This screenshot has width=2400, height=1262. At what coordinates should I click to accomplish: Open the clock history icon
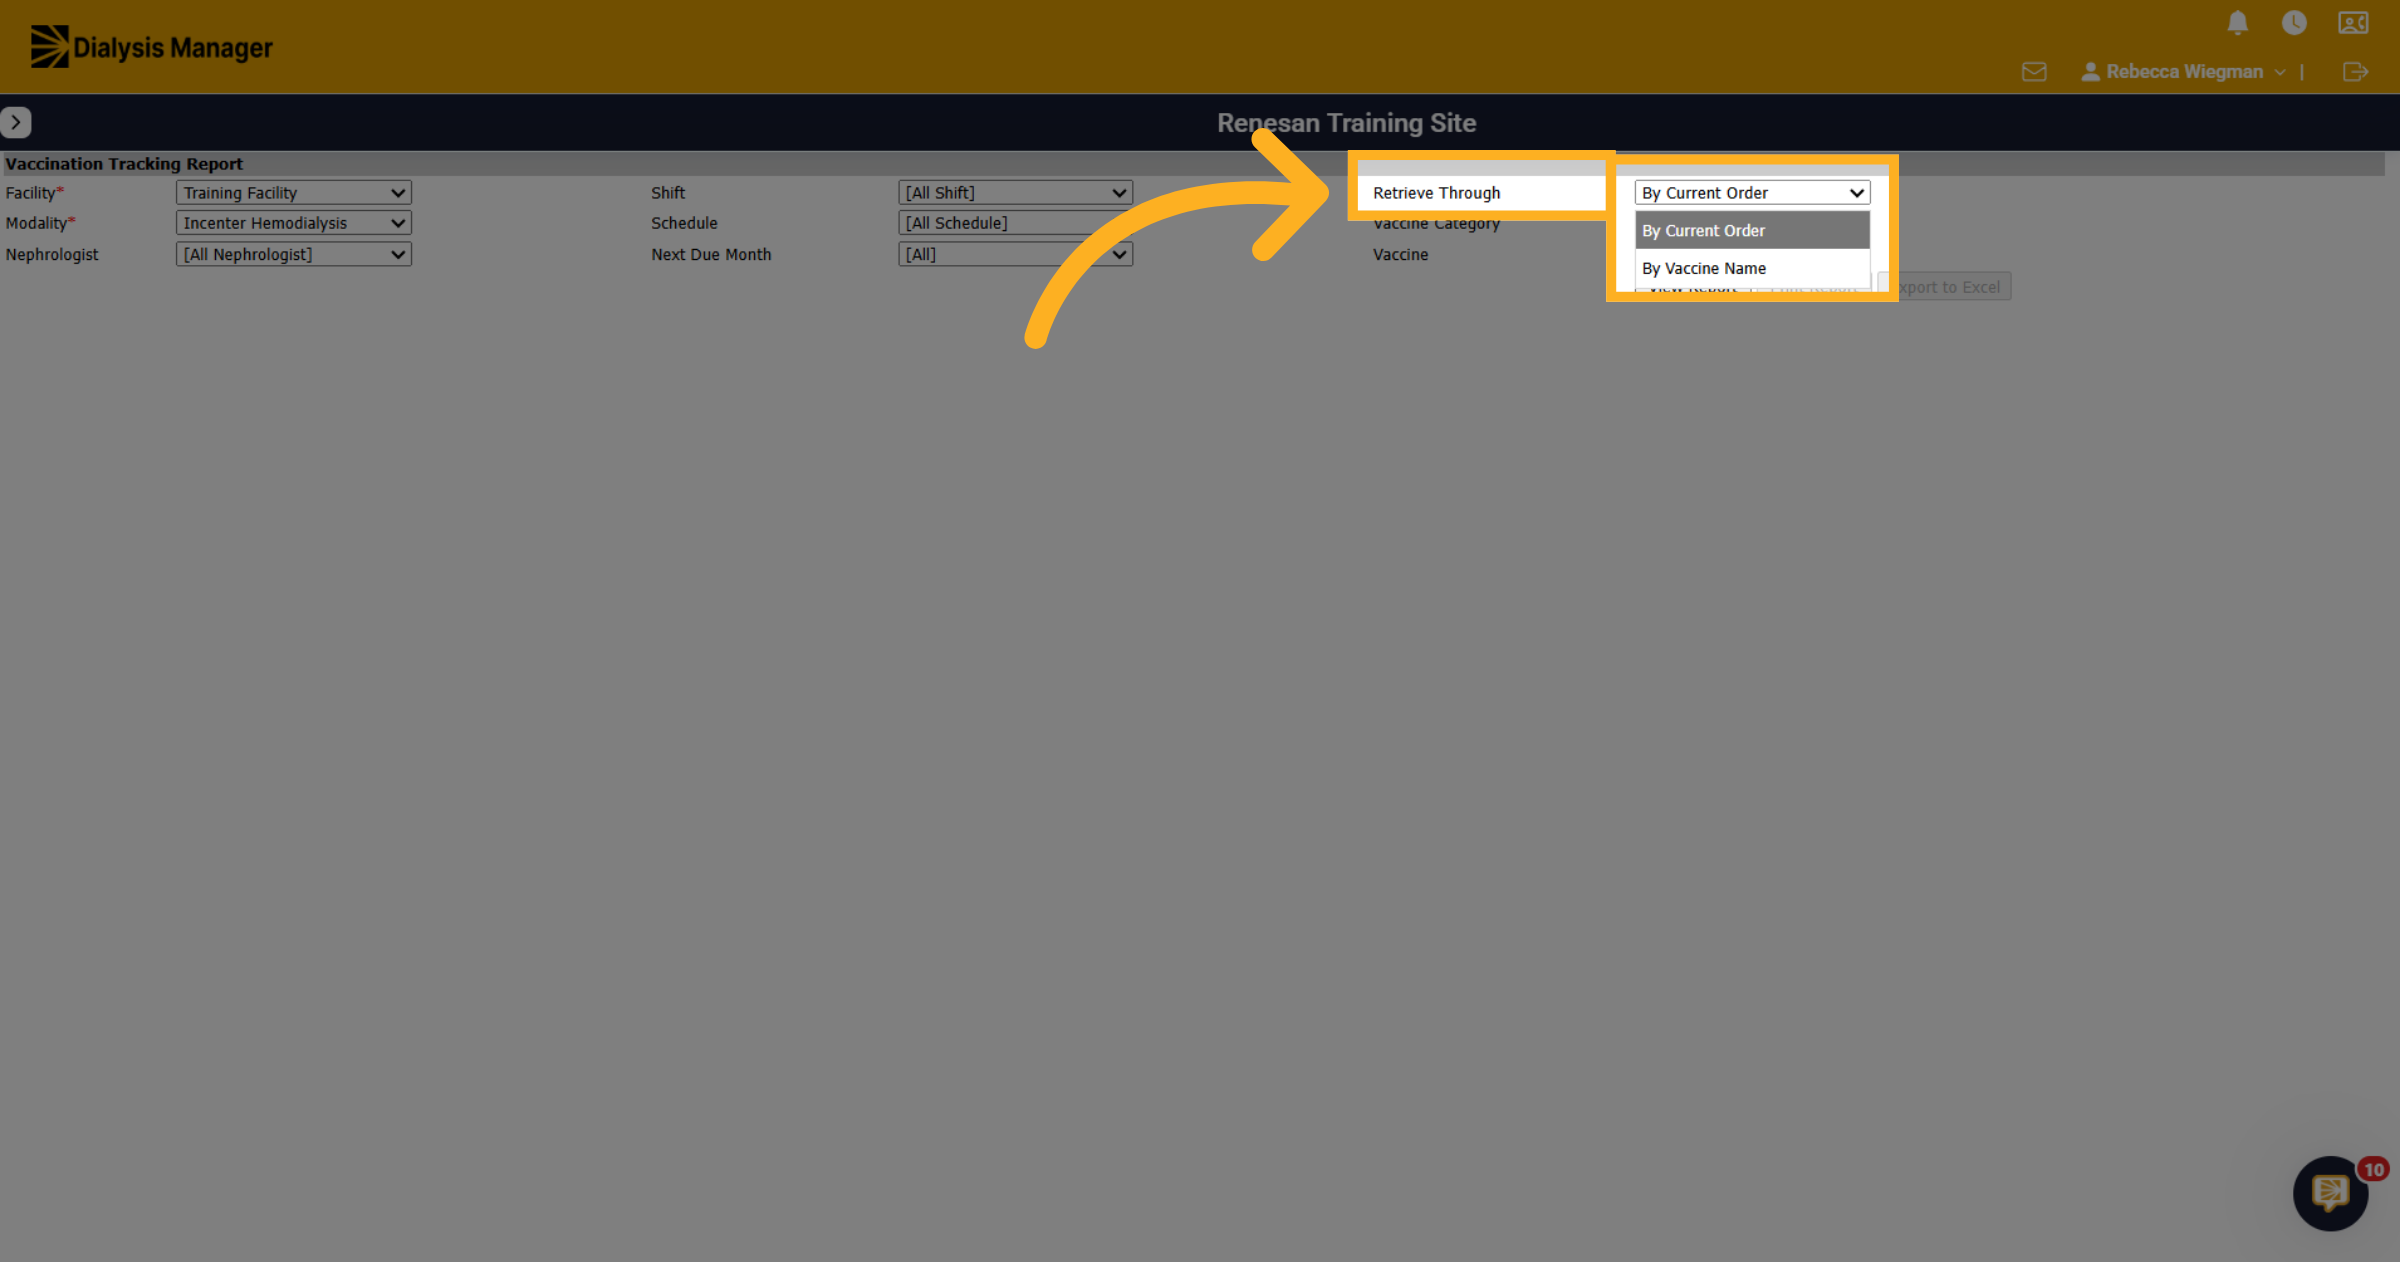click(x=2294, y=23)
